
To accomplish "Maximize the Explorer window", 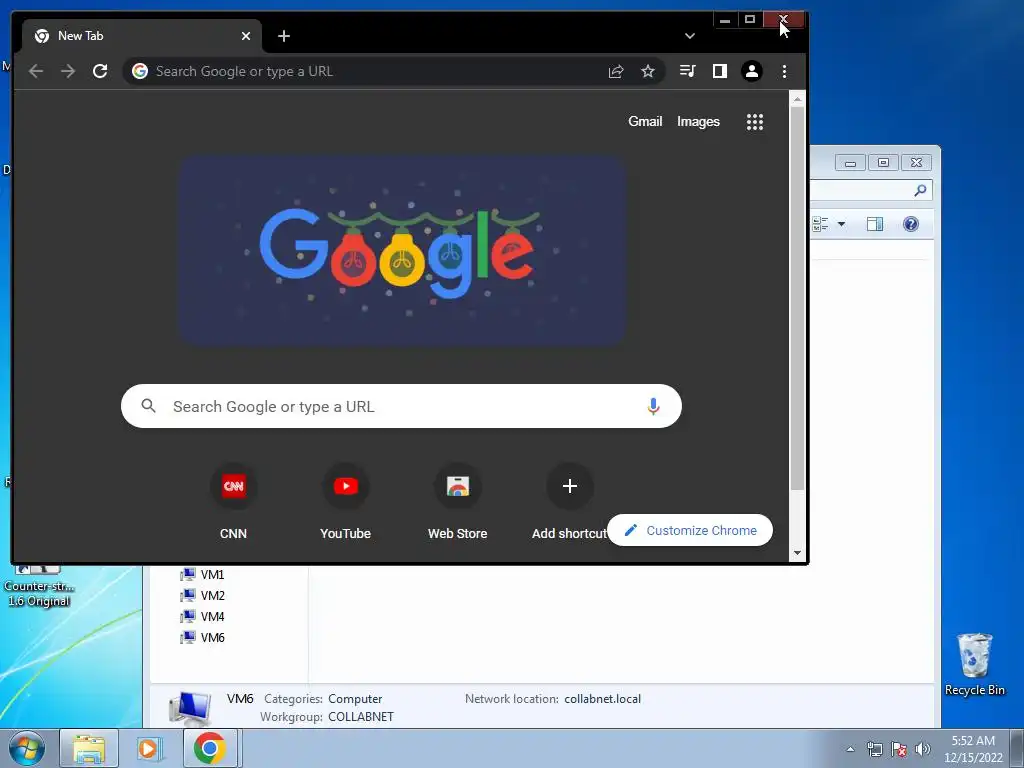I will pos(883,163).
